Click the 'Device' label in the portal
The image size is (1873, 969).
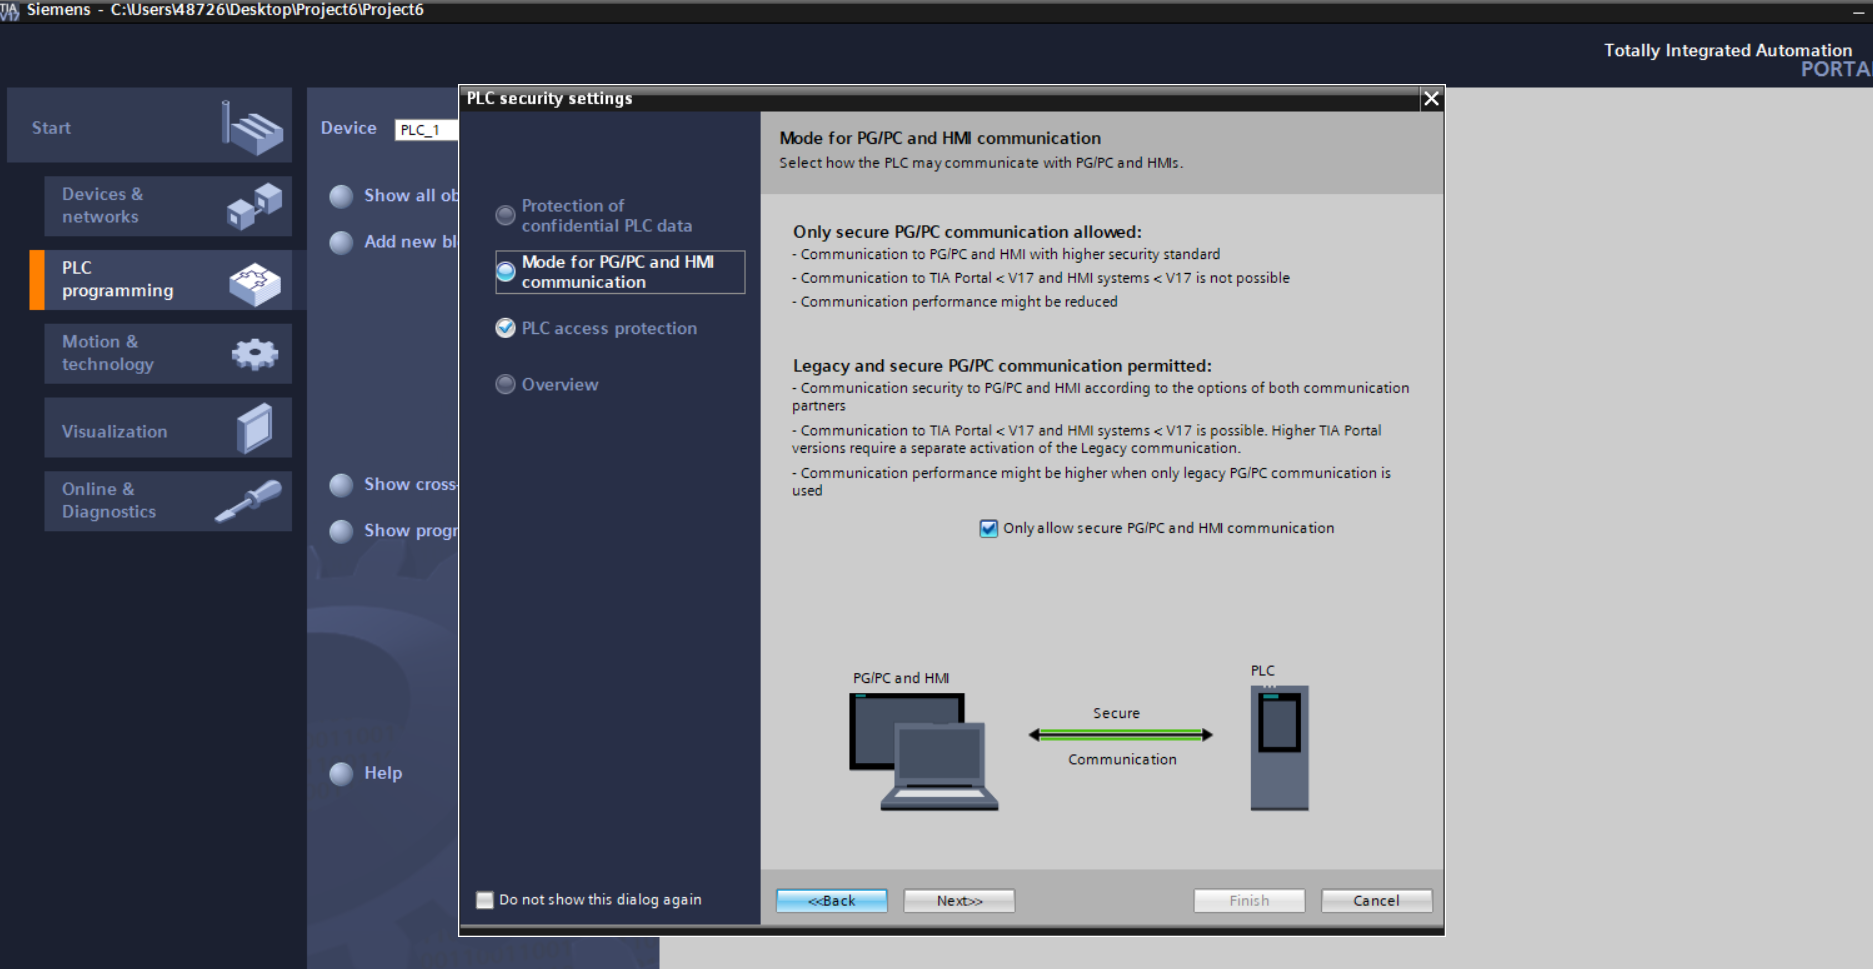pos(349,128)
